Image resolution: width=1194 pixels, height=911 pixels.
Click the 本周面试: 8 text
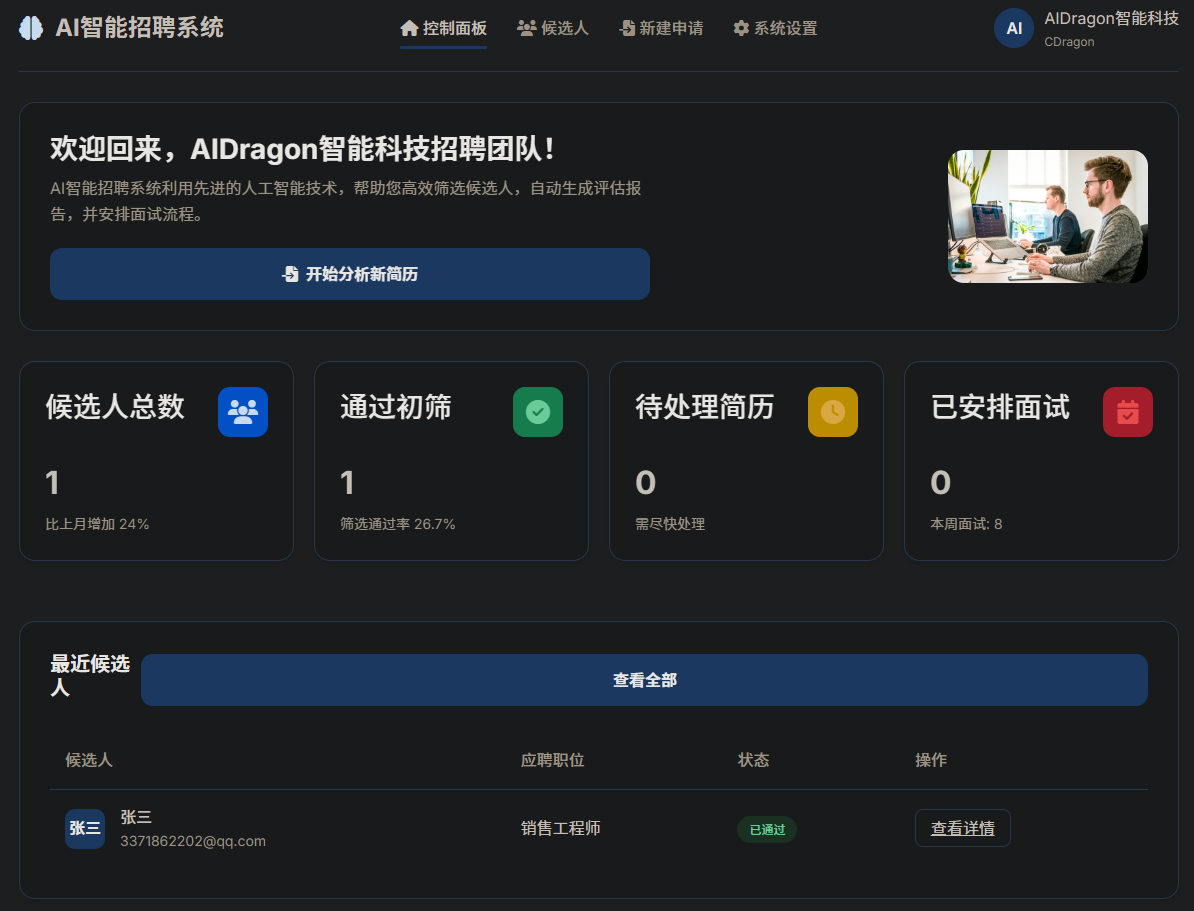(x=966, y=524)
